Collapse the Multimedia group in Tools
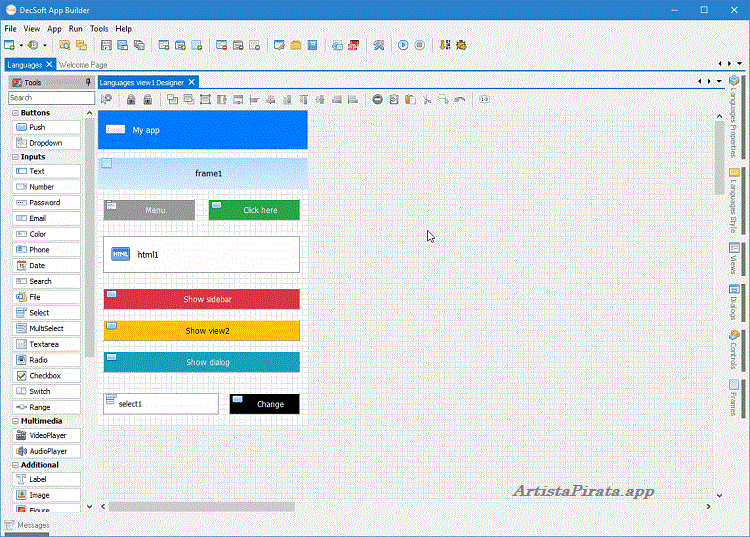This screenshot has width=750, height=537. pyautogui.click(x=15, y=421)
